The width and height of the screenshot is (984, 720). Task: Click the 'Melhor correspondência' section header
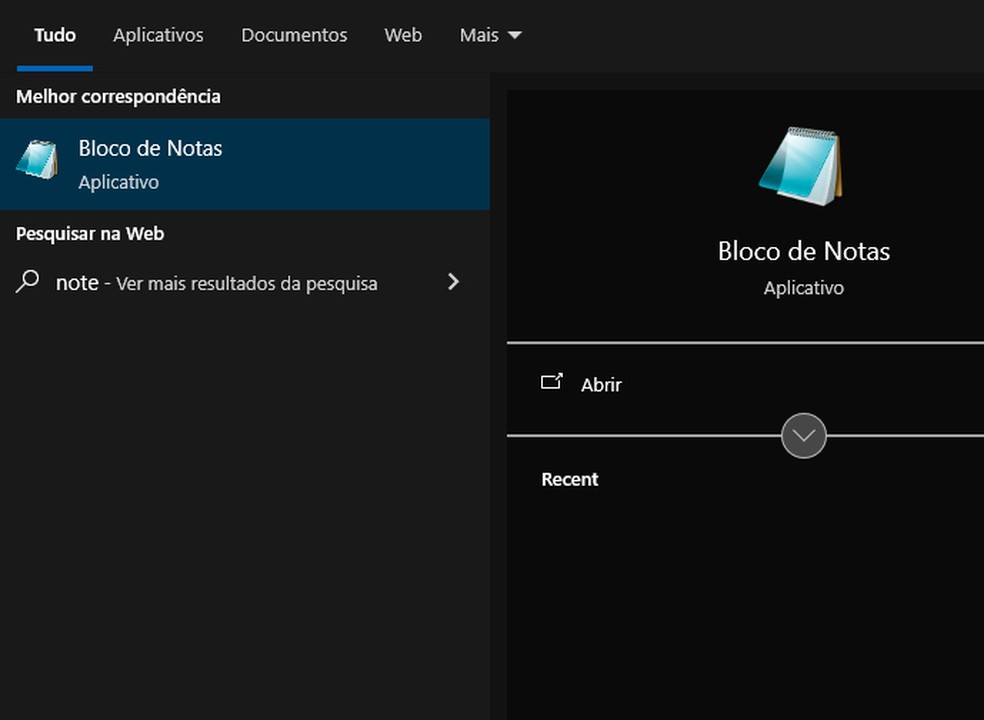point(118,97)
